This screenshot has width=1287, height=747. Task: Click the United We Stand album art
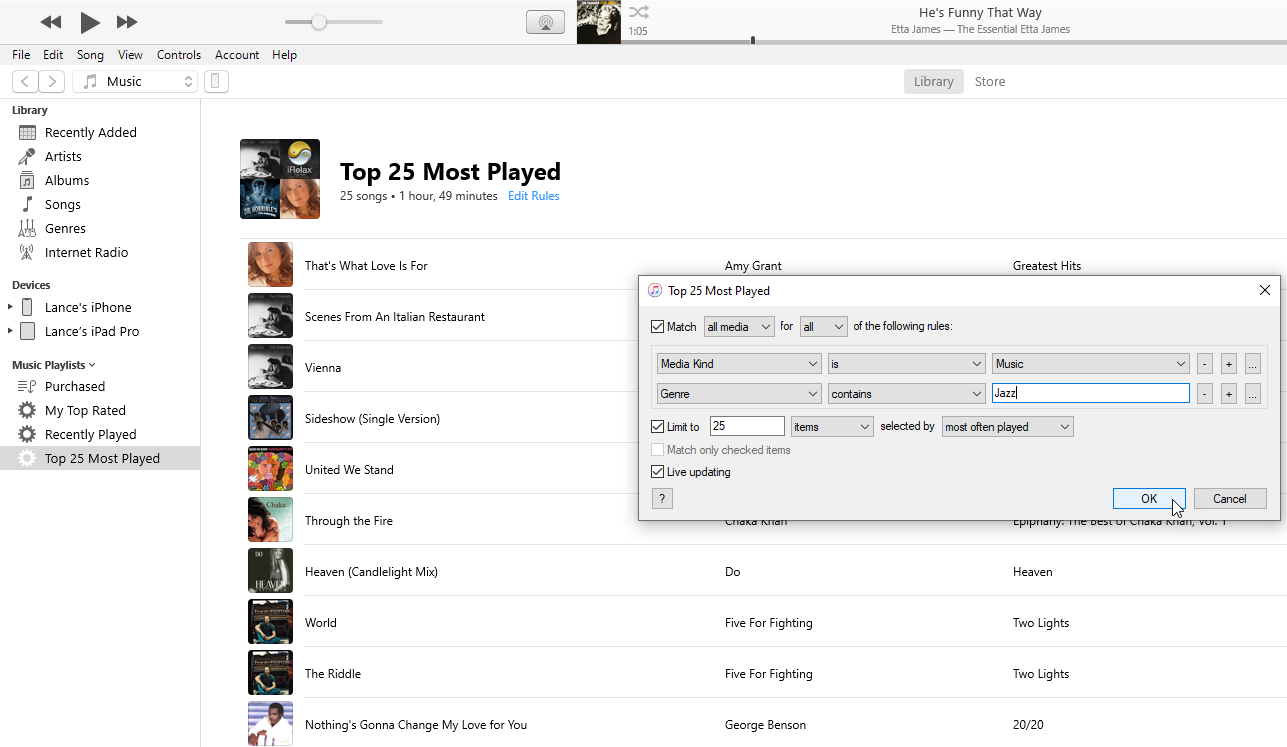(270, 469)
